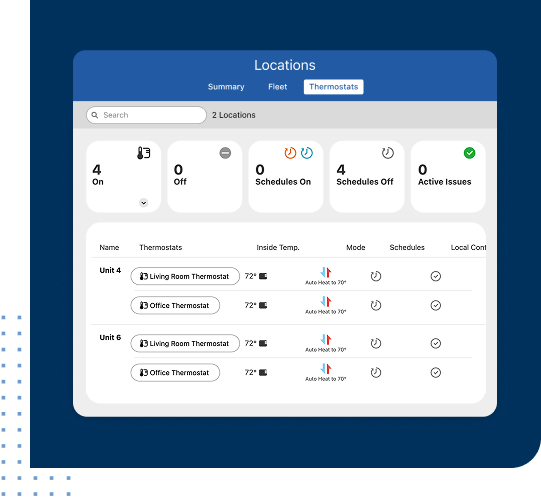The height and width of the screenshot is (498, 541).
Task: Click the Locations heading
Action: (285, 65)
